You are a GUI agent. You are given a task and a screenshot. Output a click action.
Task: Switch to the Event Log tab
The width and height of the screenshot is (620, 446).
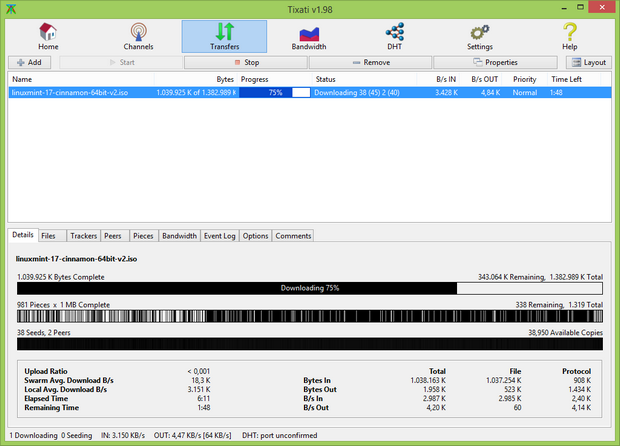point(219,236)
